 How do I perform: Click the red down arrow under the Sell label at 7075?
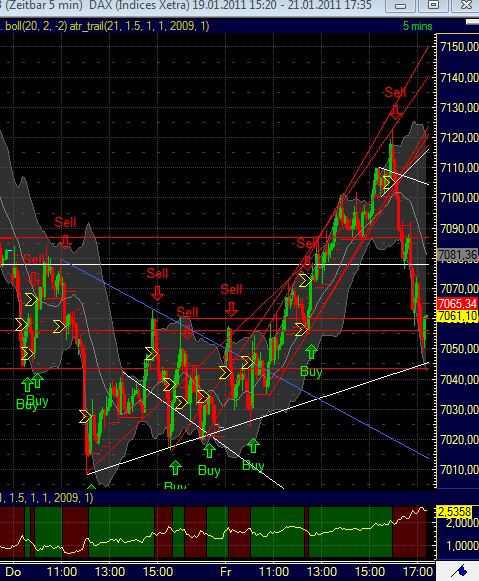point(157,293)
